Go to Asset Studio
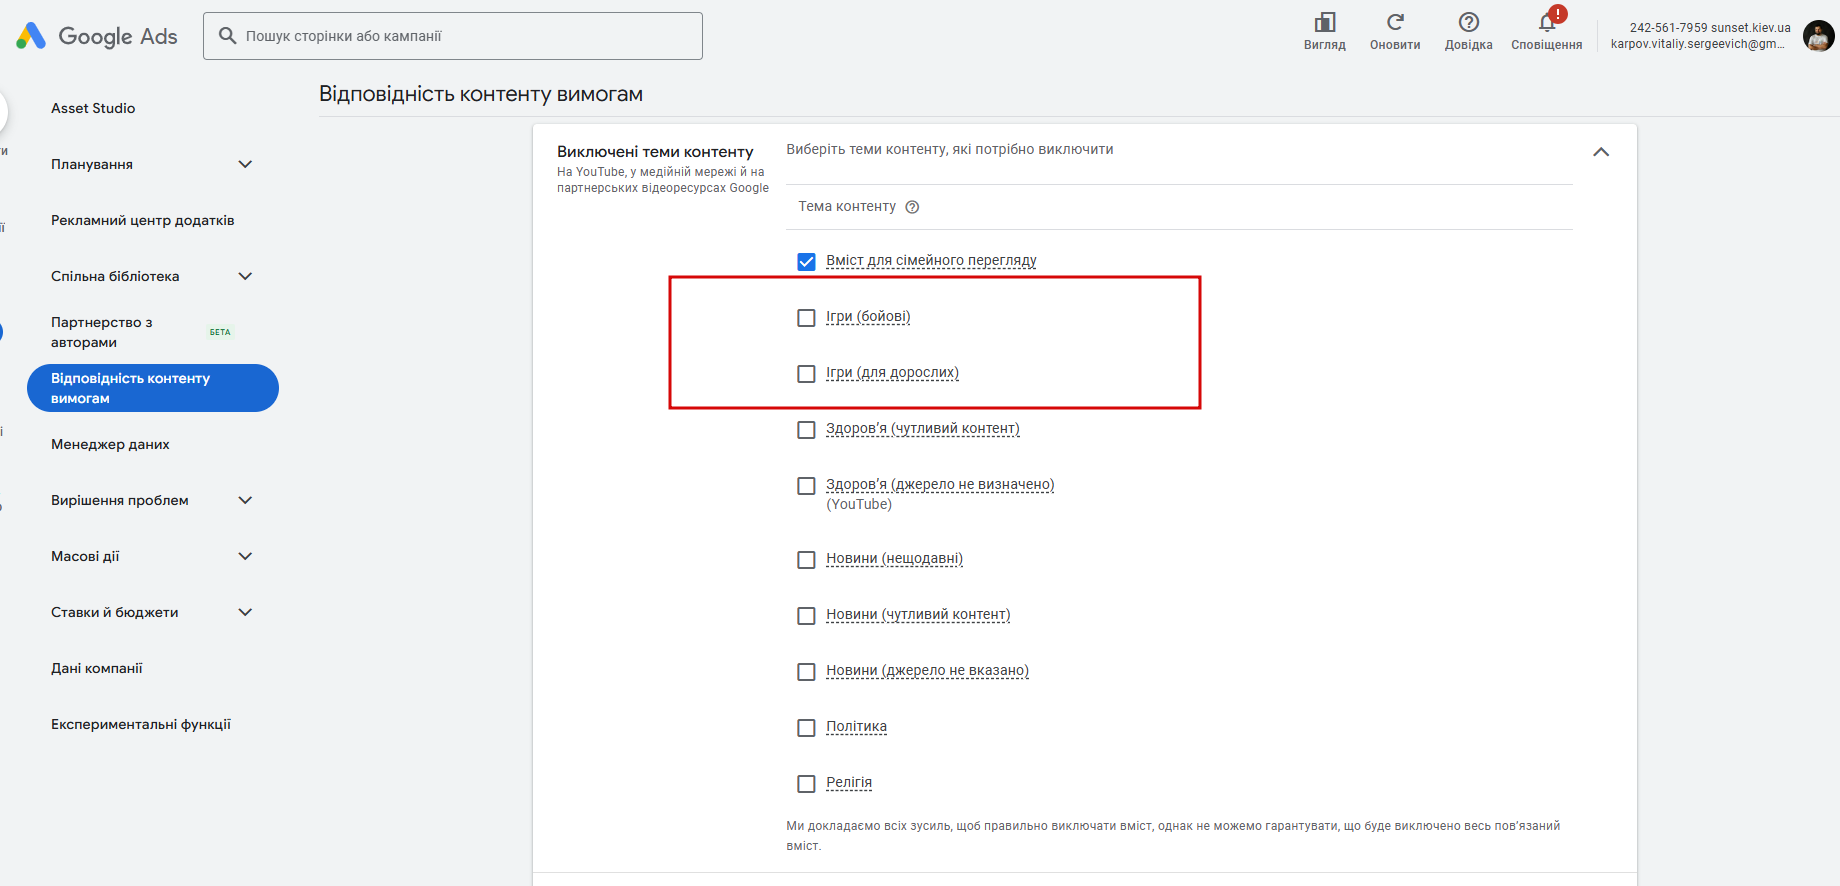Screen dimensions: 1840x886 (x=93, y=108)
